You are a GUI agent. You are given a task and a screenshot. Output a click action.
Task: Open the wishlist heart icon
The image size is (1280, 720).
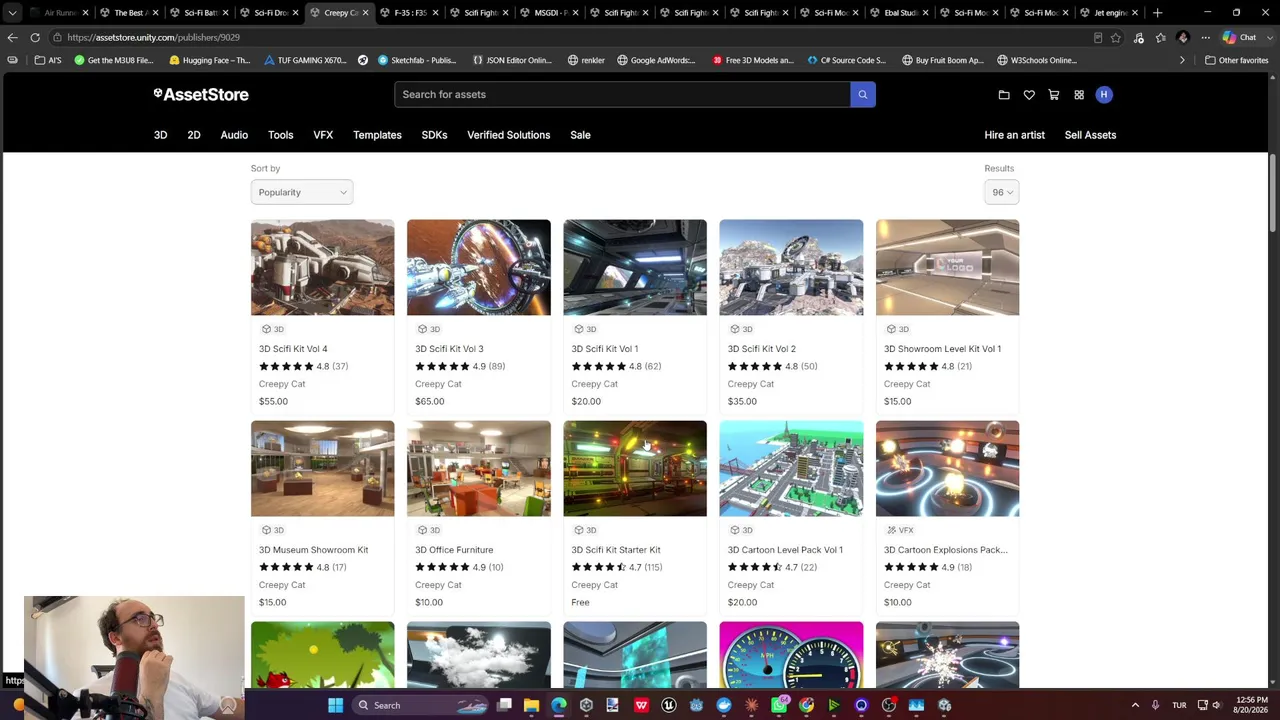point(1029,95)
